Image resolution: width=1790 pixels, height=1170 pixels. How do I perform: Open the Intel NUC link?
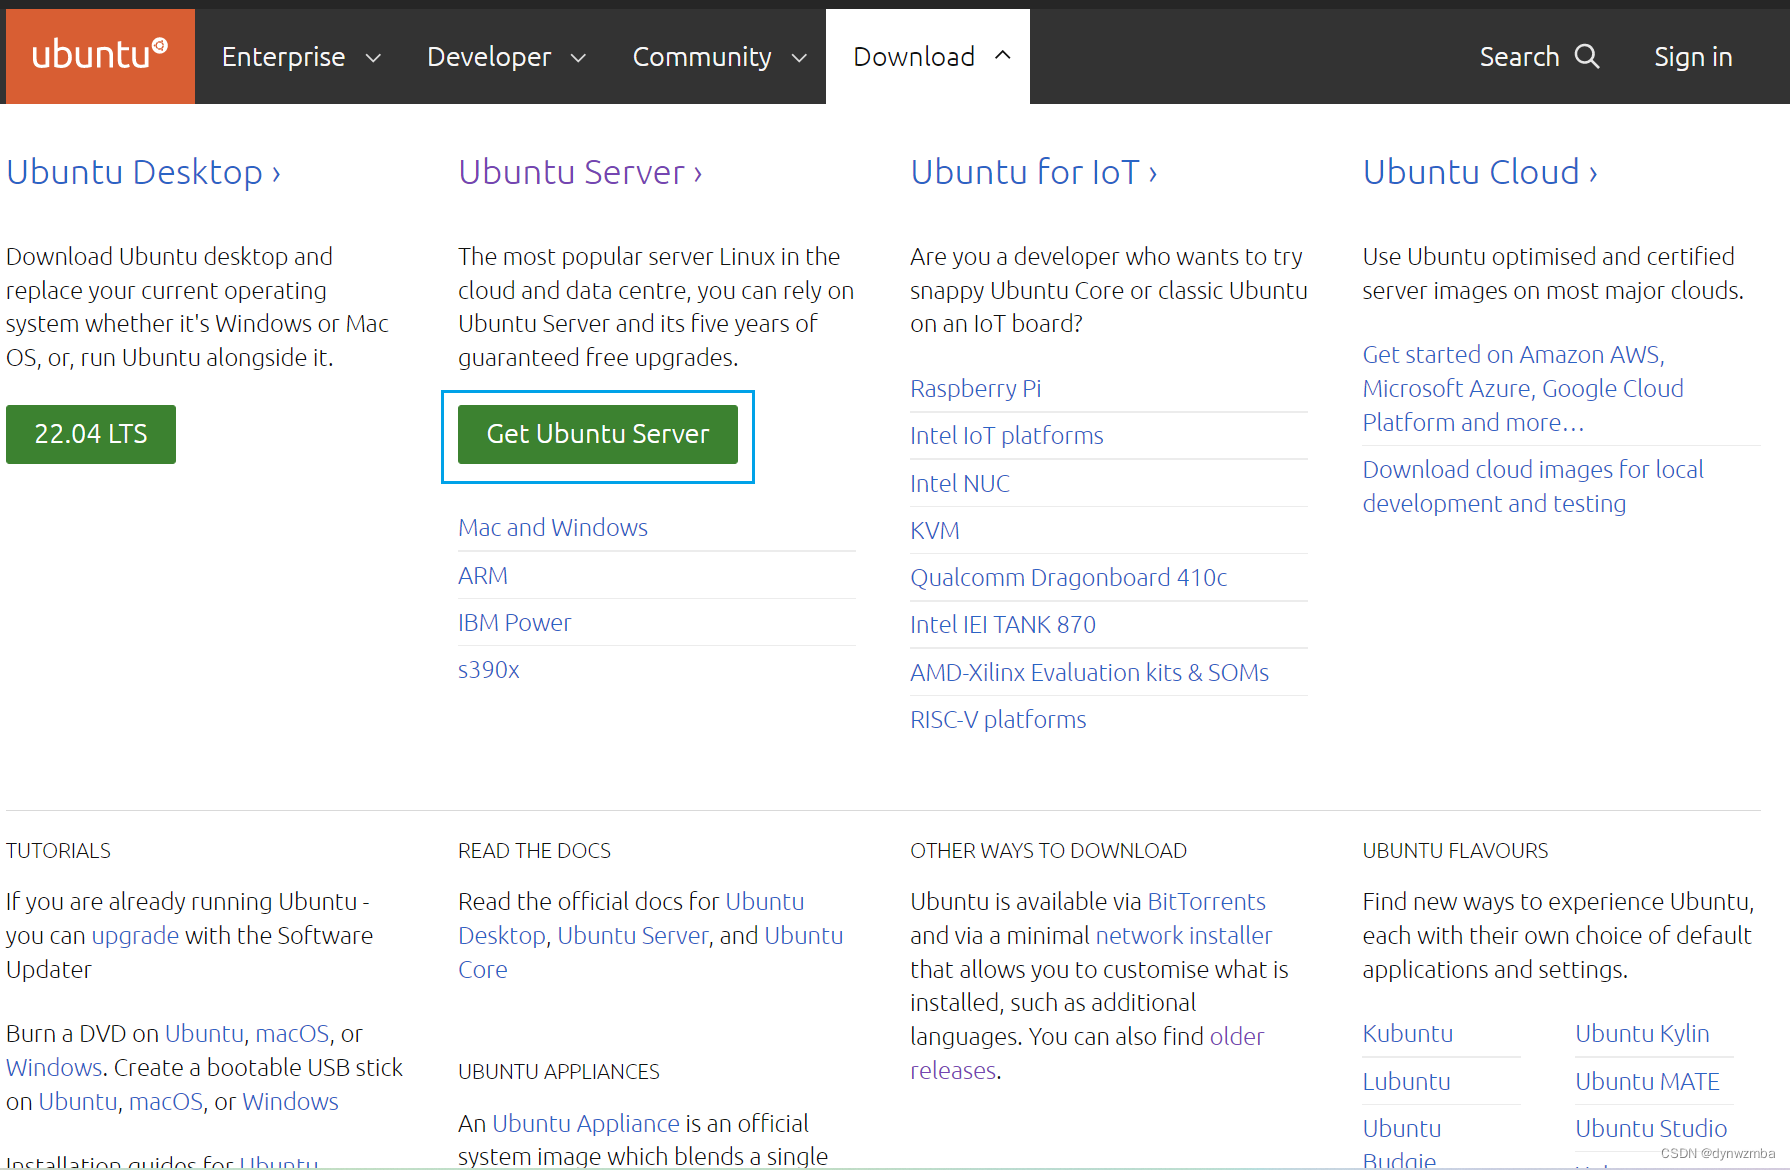(960, 484)
